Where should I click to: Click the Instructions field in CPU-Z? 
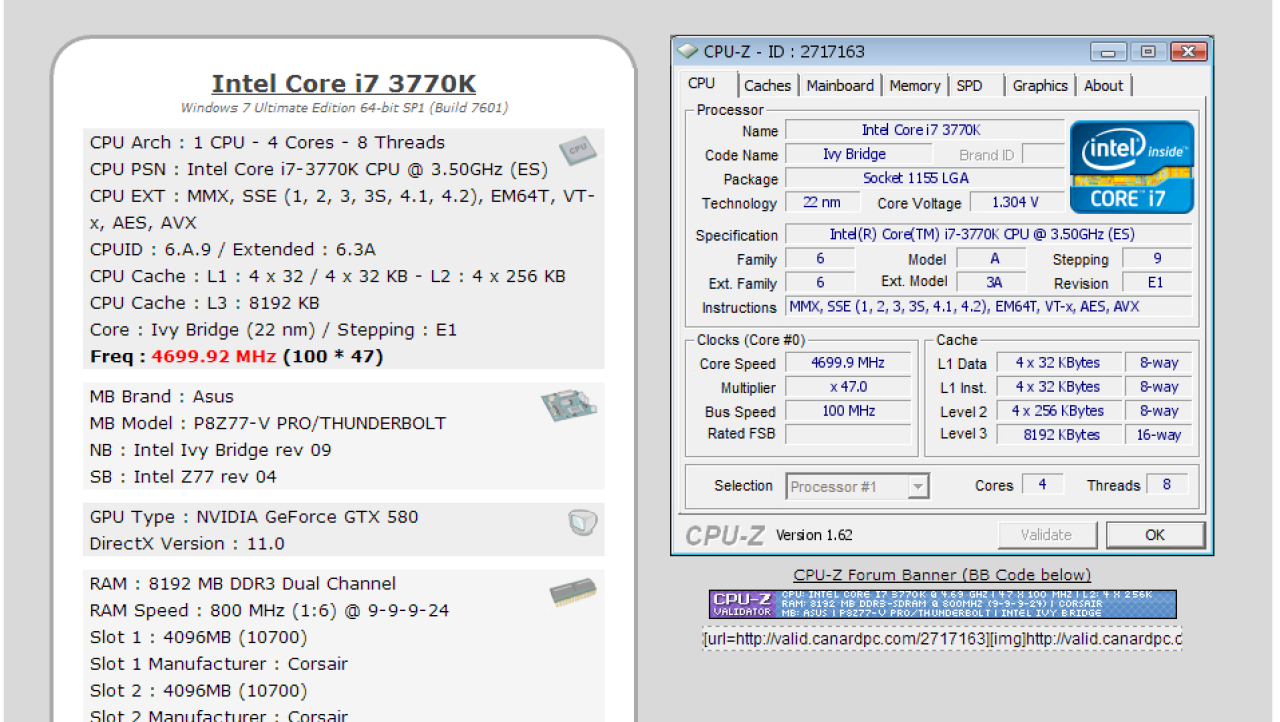pyautogui.click(x=989, y=307)
